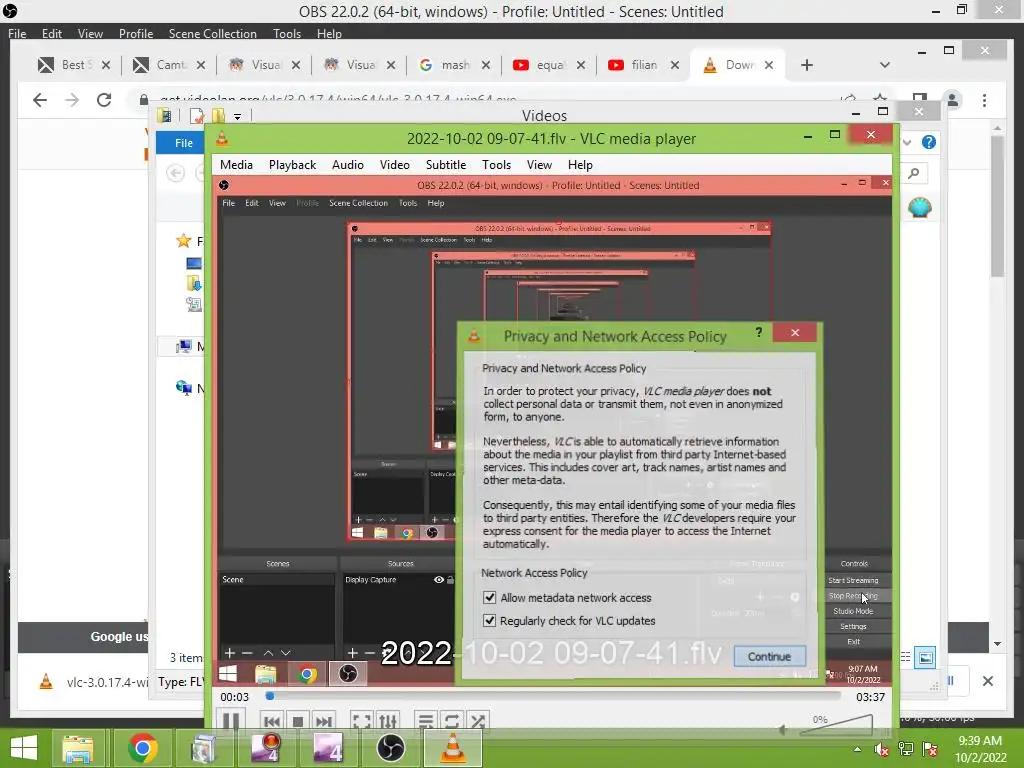The image size is (1024, 768).
Task: Expand the Explorer ribbon chevron
Action: [907, 142]
